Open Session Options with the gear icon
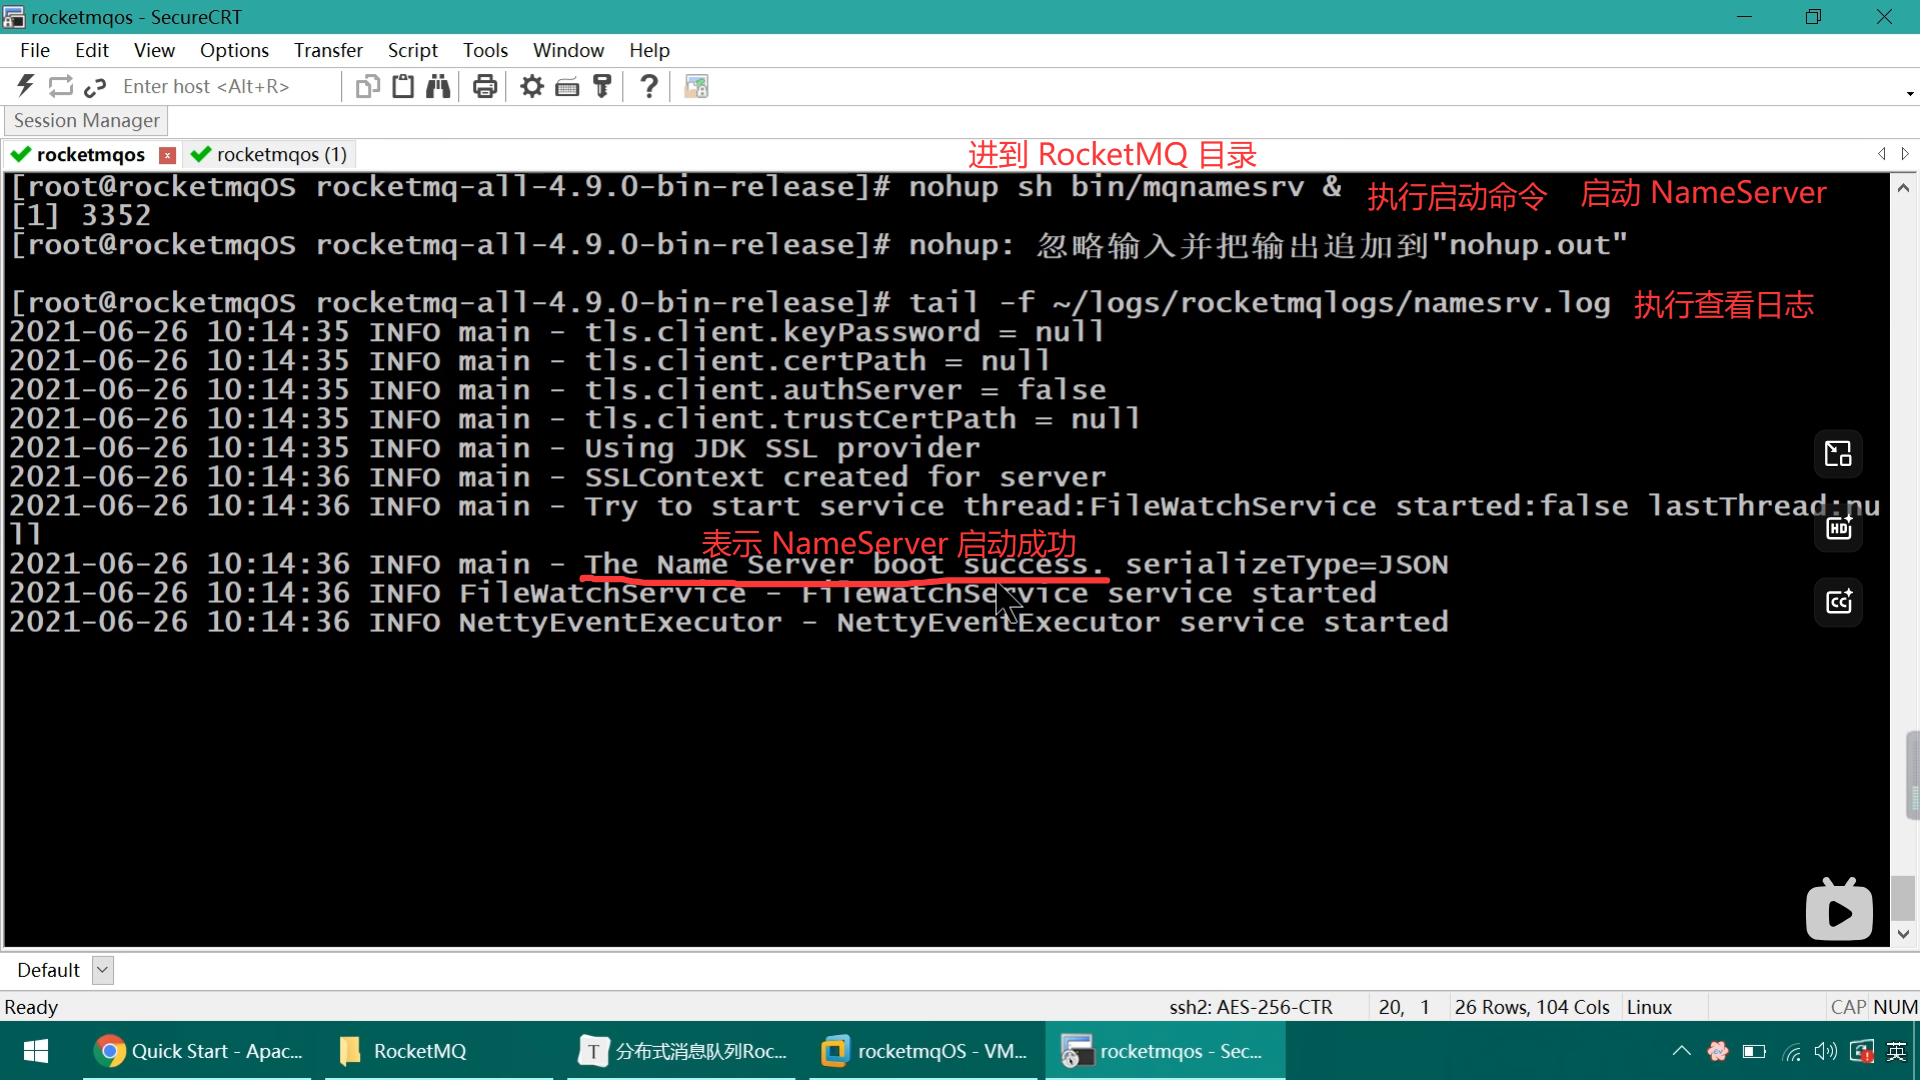 [532, 87]
